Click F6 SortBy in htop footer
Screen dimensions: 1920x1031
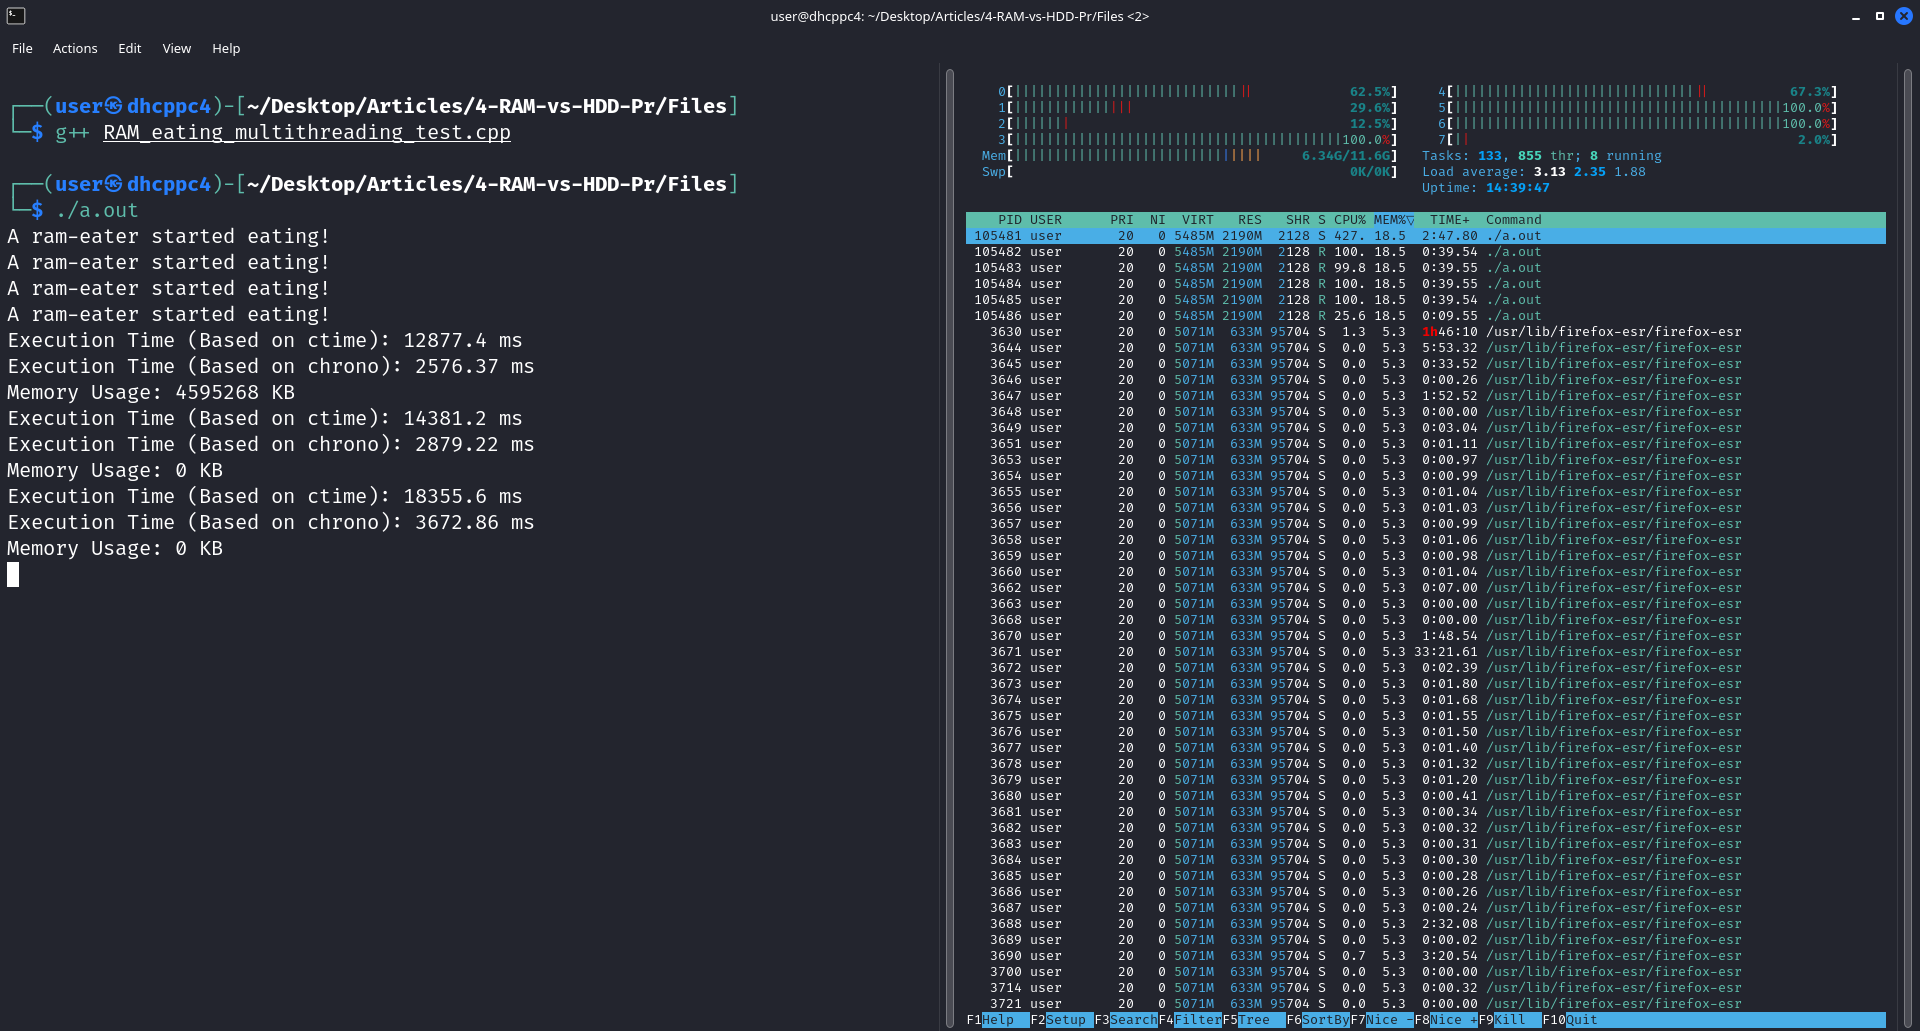[1317, 1020]
